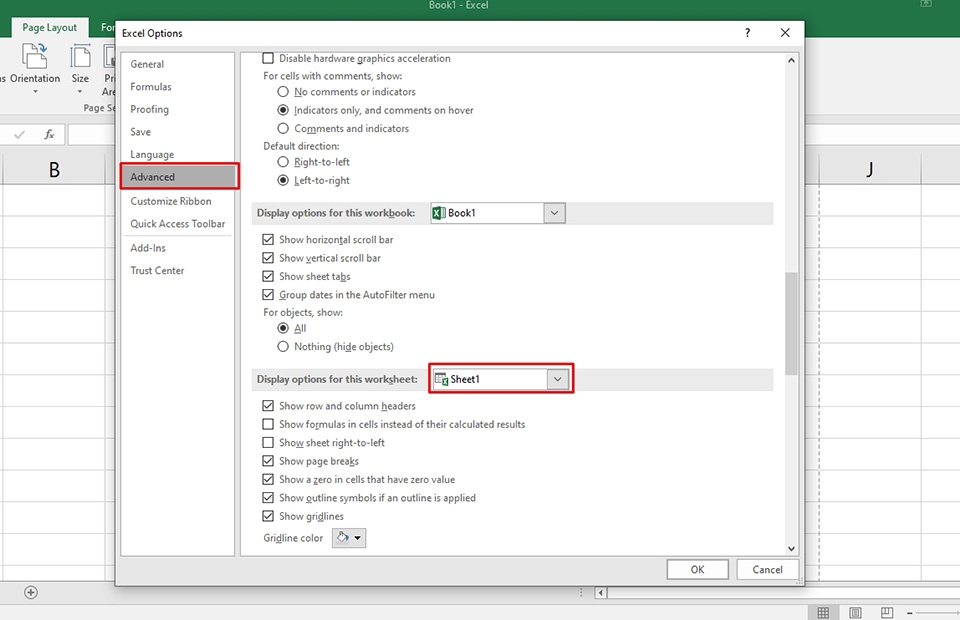
Task: Click options scrollbar down arrow
Action: 791,549
